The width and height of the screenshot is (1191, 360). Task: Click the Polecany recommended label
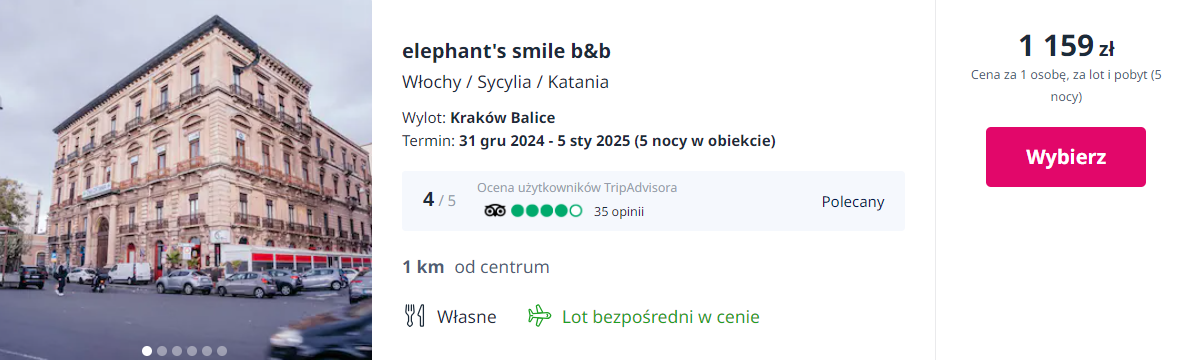(853, 201)
